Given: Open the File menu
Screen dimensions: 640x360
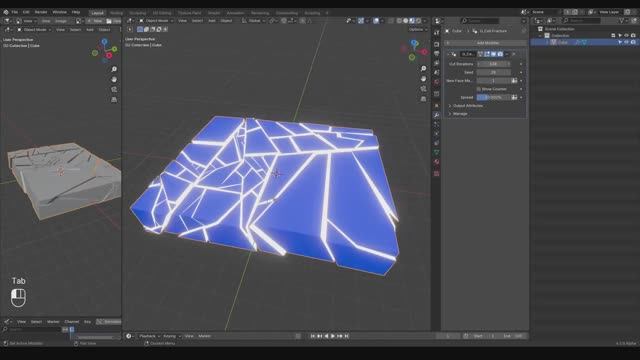Looking at the screenshot, I should pos(15,12).
